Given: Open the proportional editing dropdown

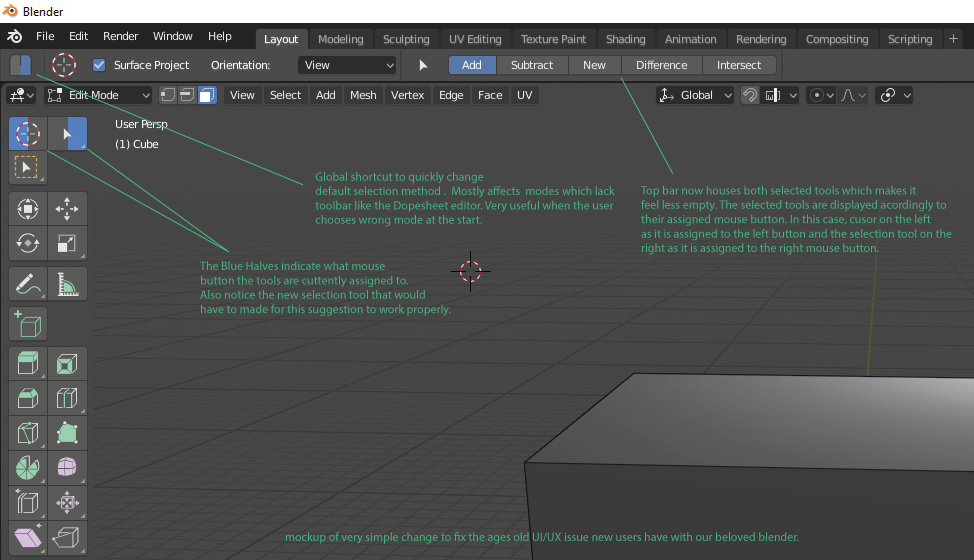Looking at the screenshot, I should [x=821, y=95].
